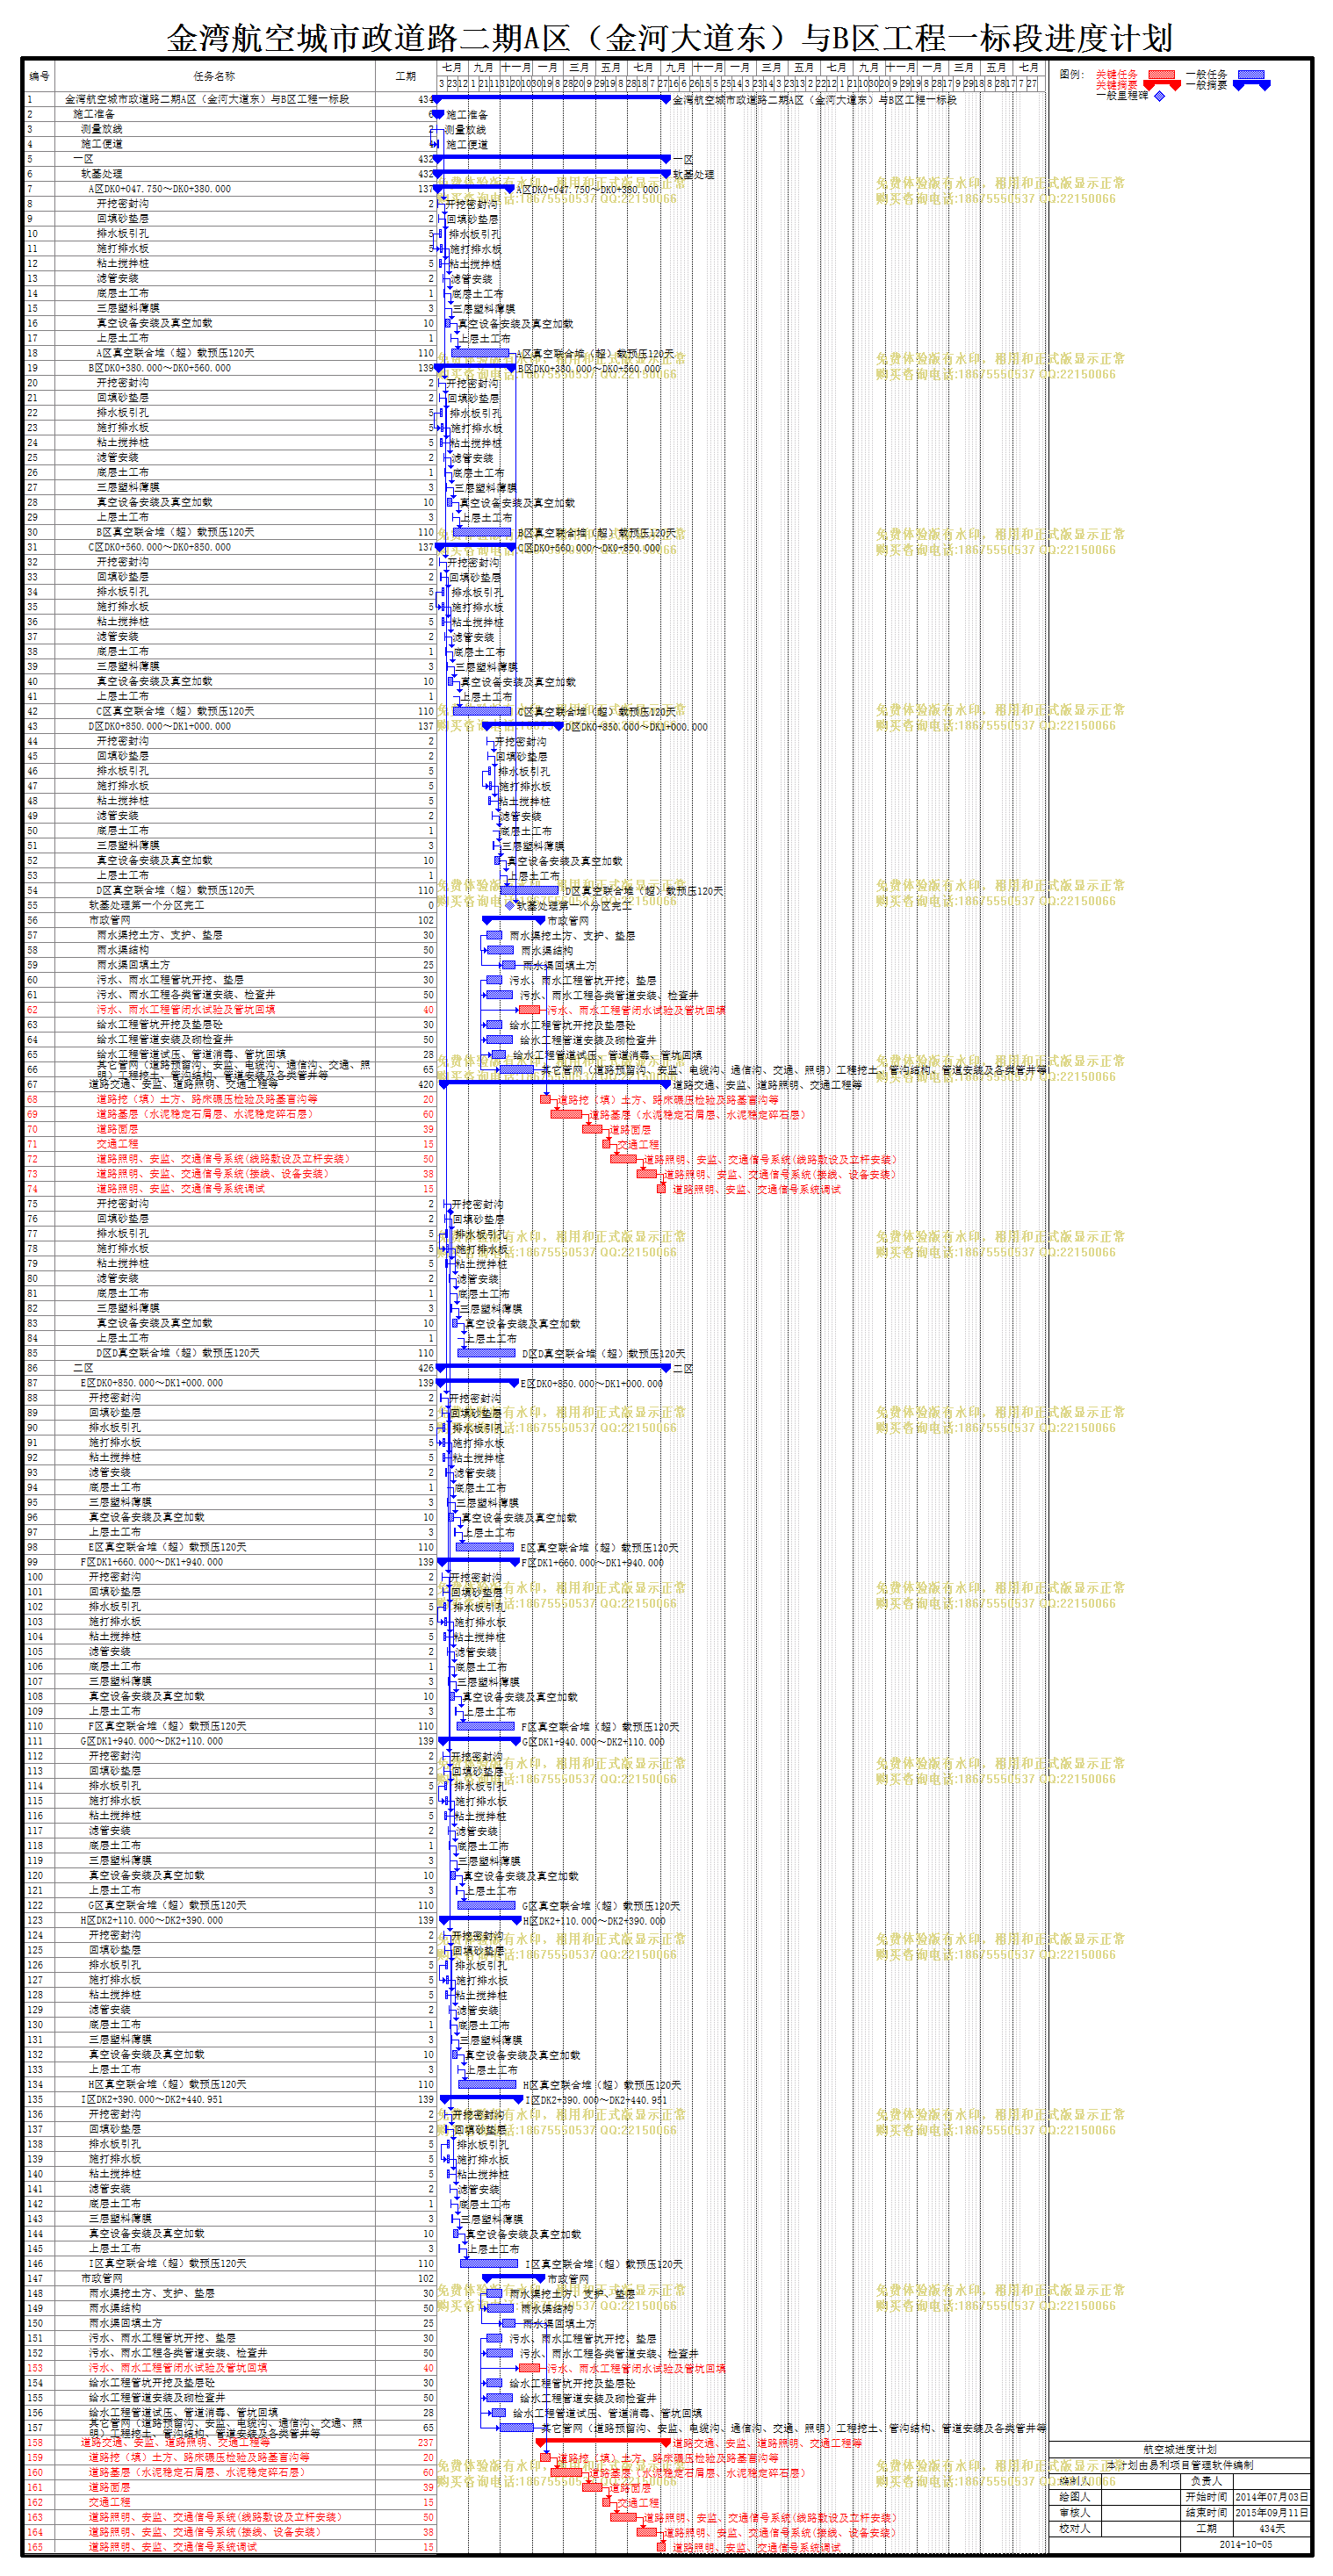This screenshot has width=1333, height=2576.
Task: Select row 87 E区DK0+850.000~DK1+000.000
Action: point(151,1382)
